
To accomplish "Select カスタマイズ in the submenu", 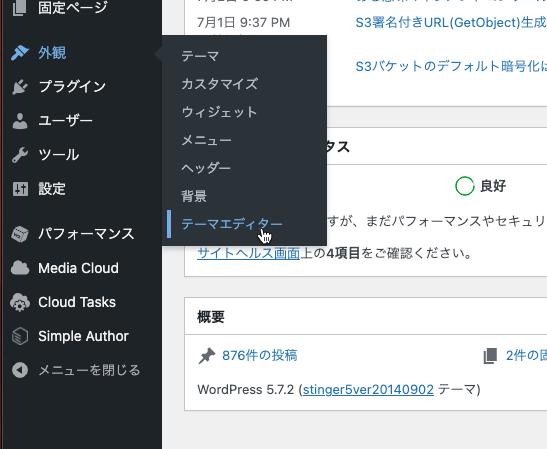I will point(220,84).
